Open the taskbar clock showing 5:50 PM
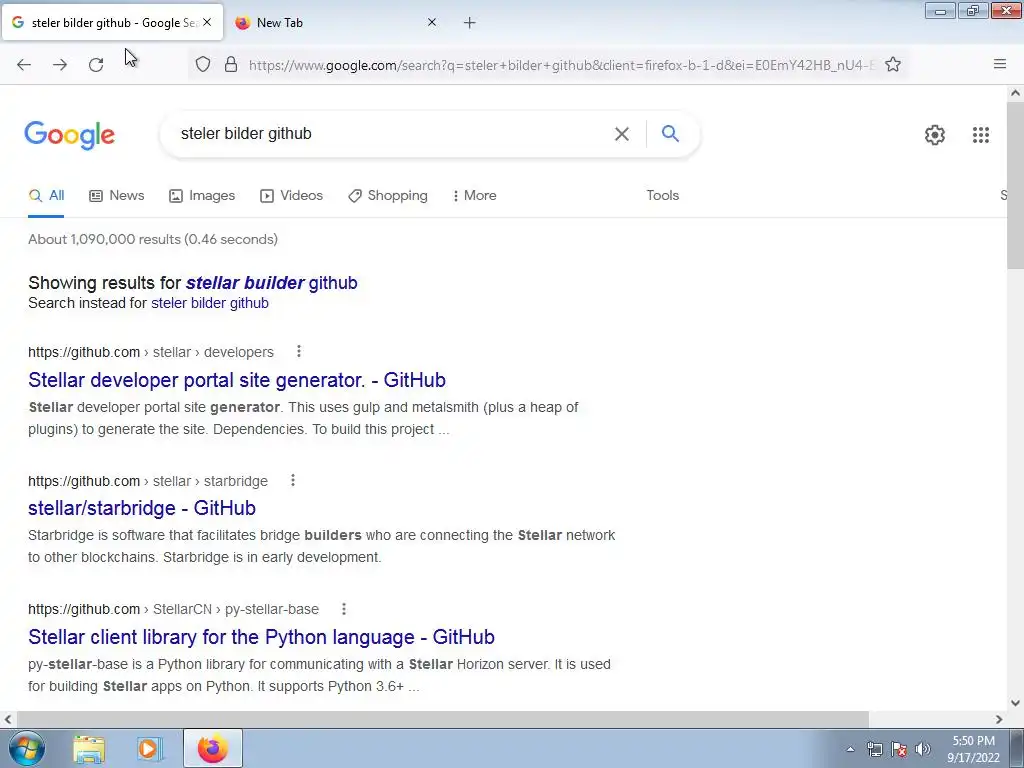1024x768 pixels. 973,749
